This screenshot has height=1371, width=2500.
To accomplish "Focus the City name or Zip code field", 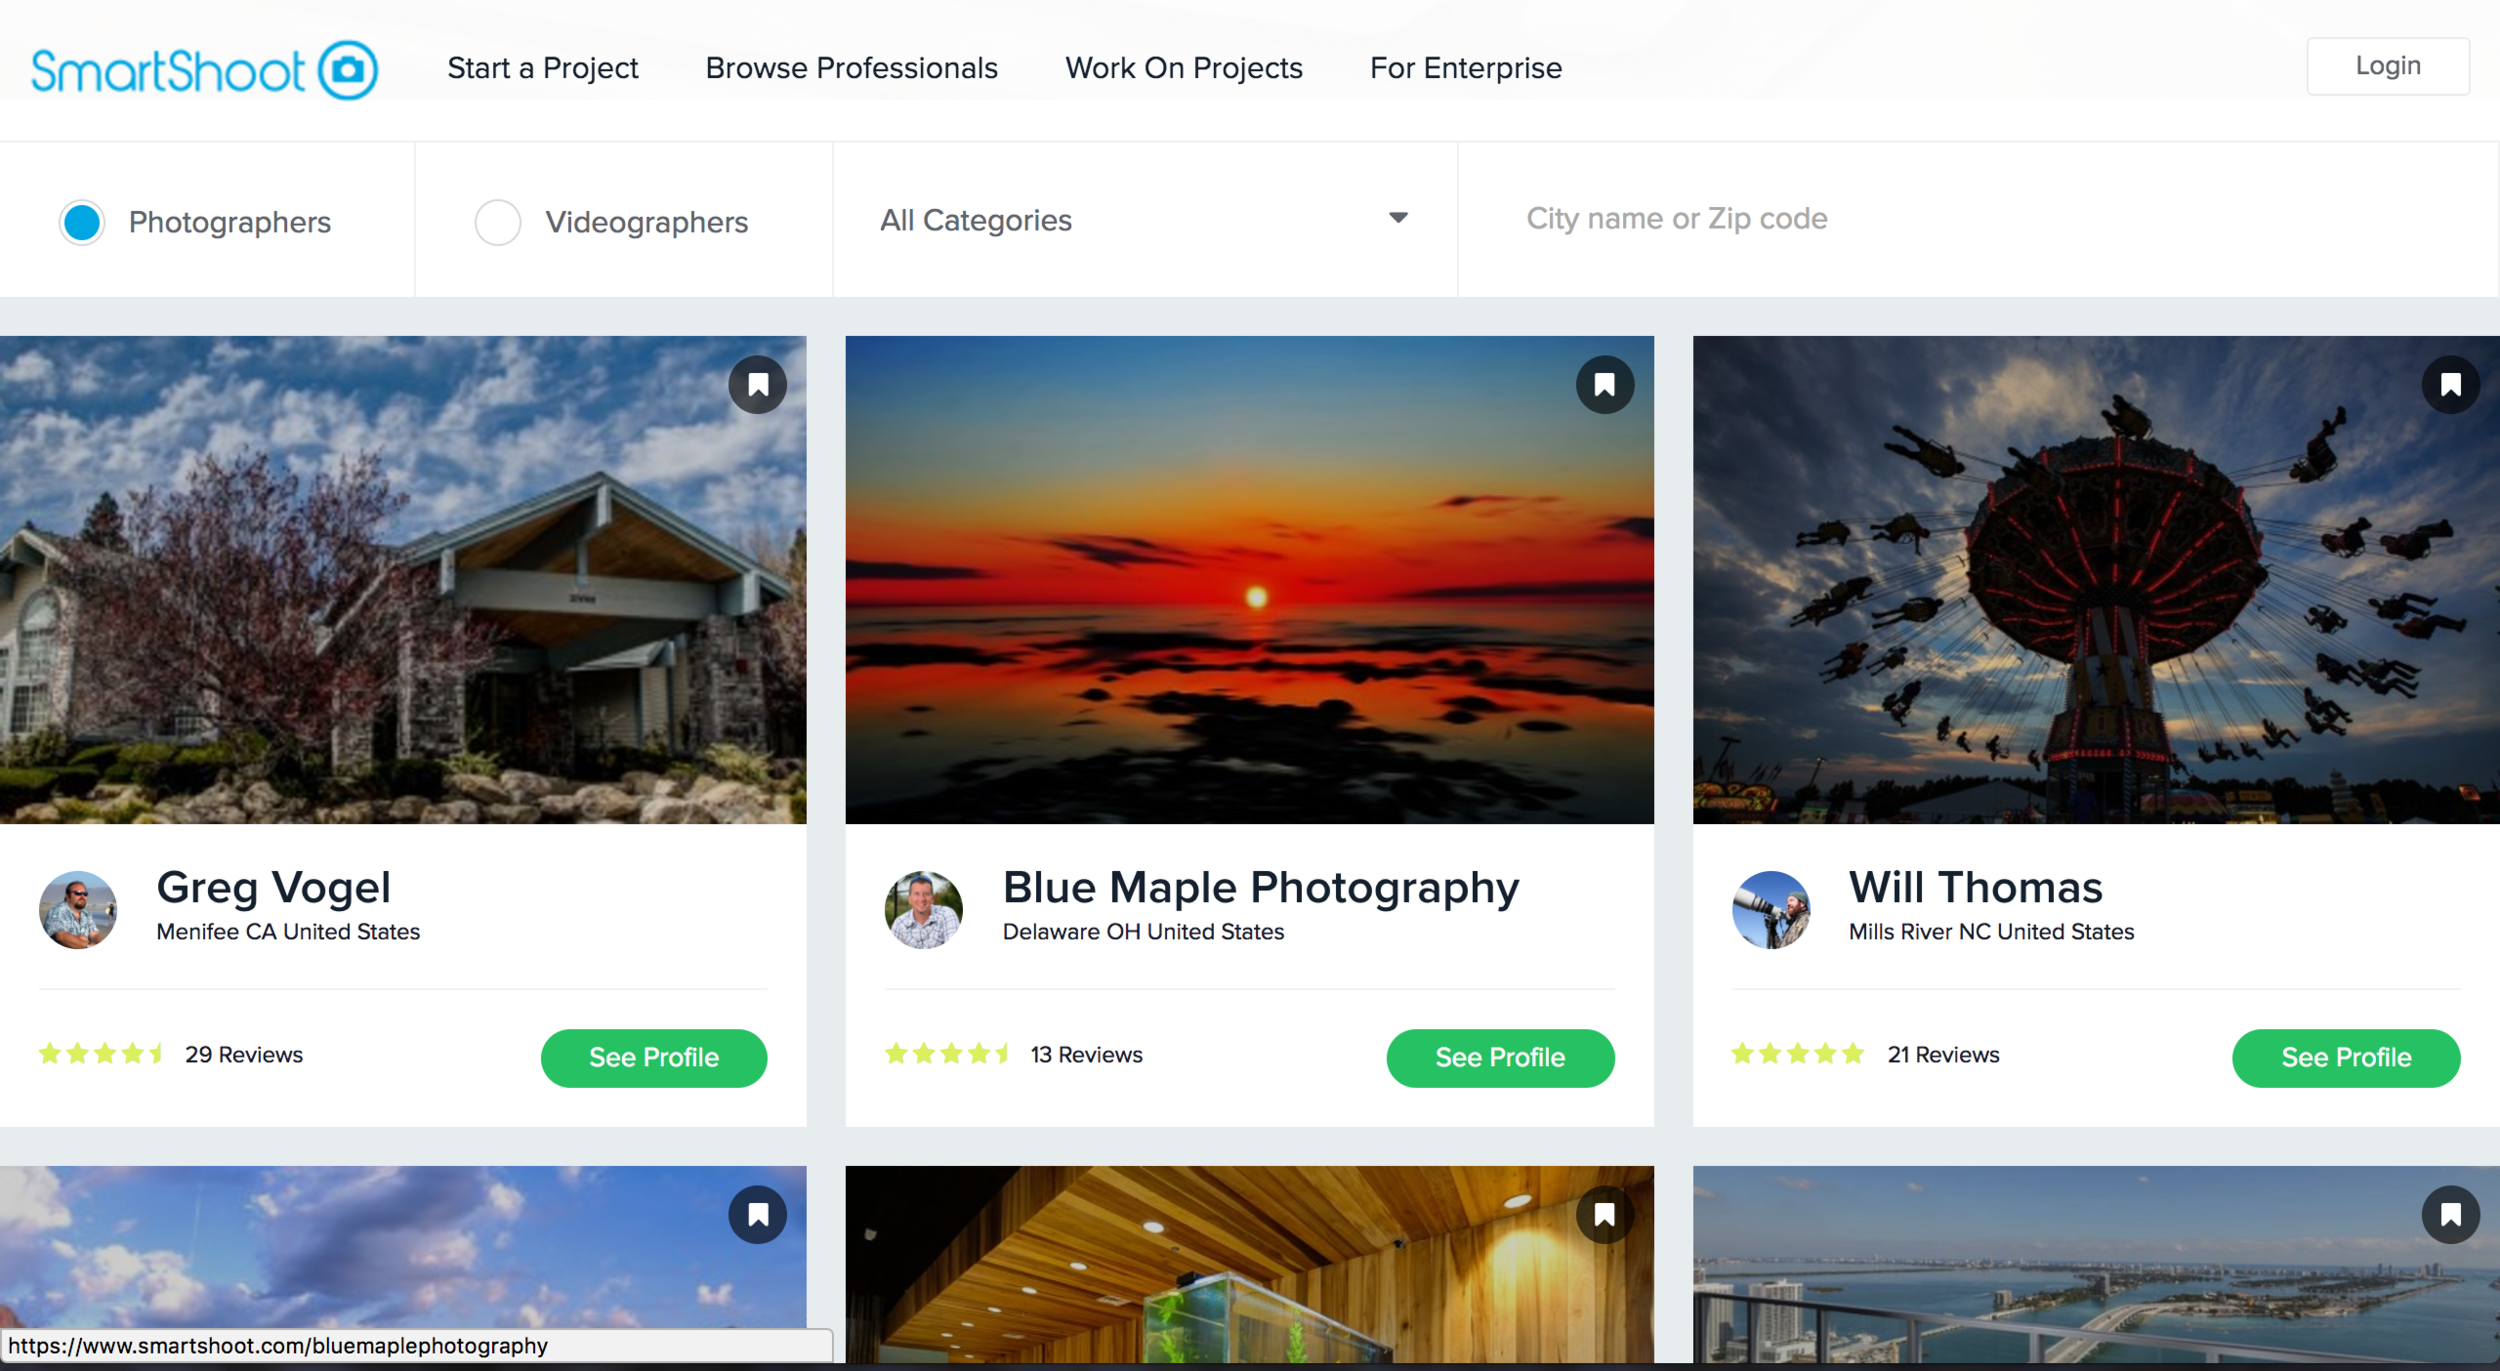I will click(1978, 219).
